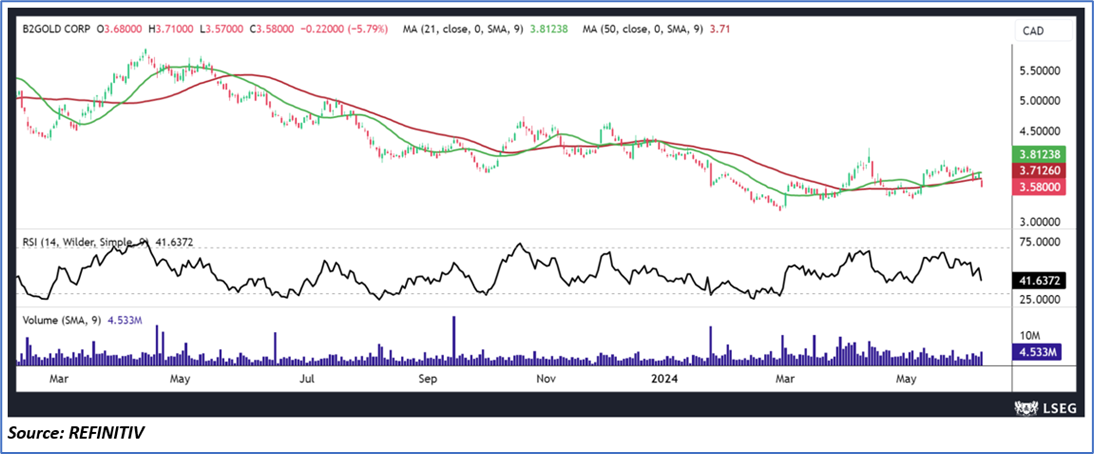Click the black 41.6372 RSI axis tag

(x=1037, y=281)
